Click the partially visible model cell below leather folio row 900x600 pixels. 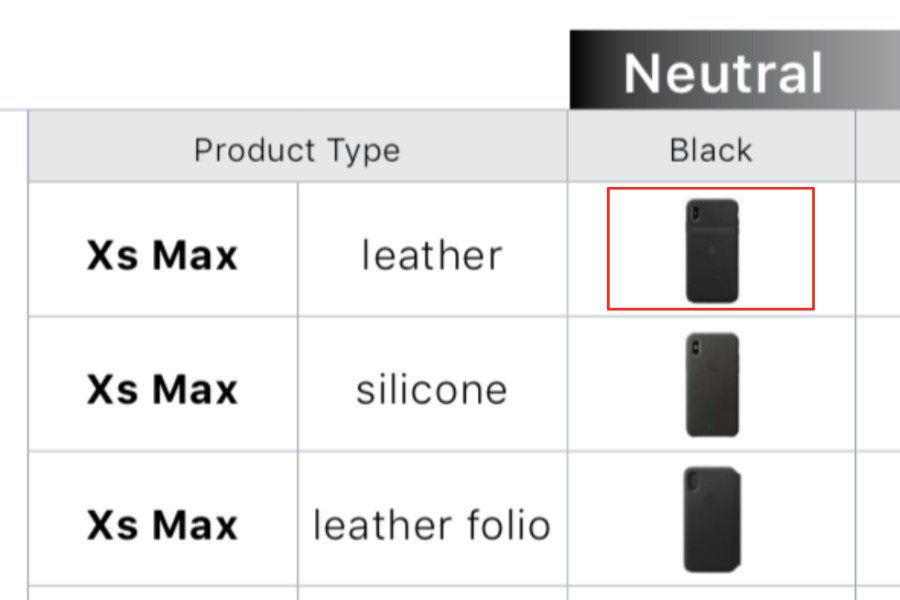click(x=163, y=594)
